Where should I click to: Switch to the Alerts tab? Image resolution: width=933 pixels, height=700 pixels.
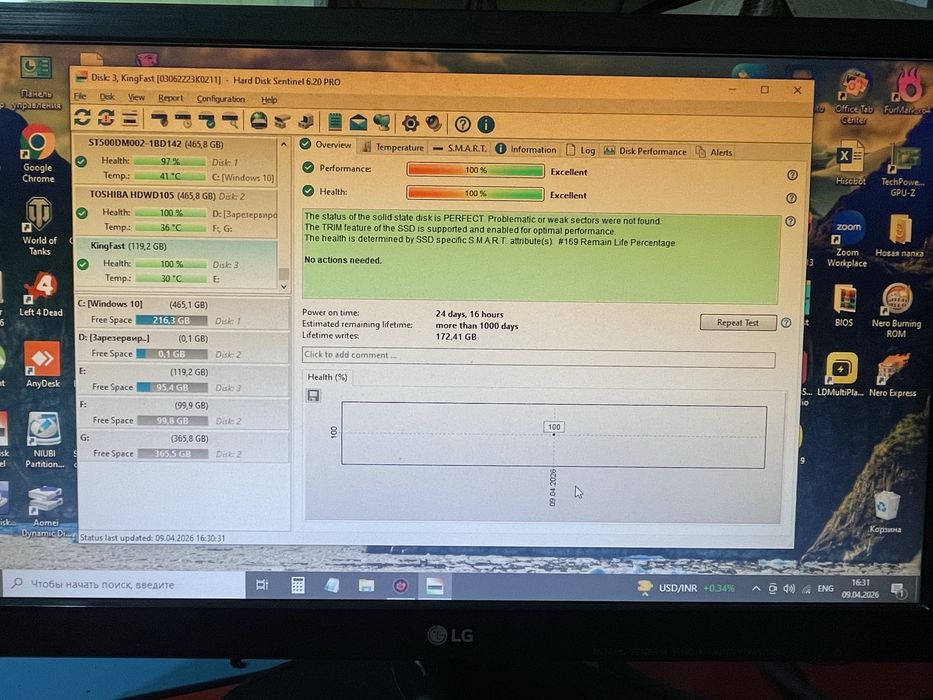tap(714, 152)
